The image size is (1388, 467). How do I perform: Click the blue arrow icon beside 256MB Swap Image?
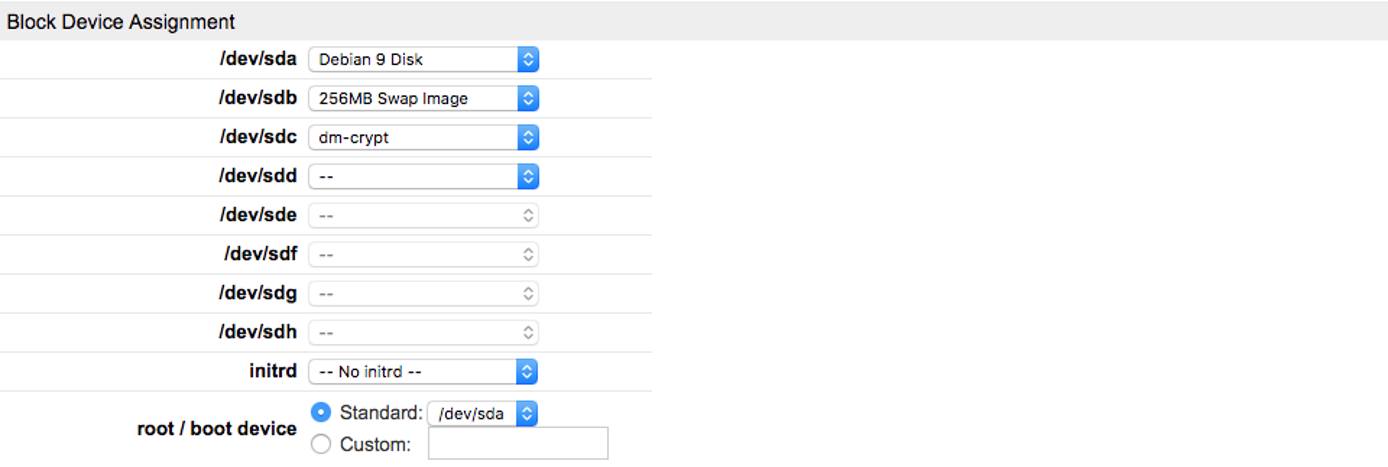[x=528, y=99]
